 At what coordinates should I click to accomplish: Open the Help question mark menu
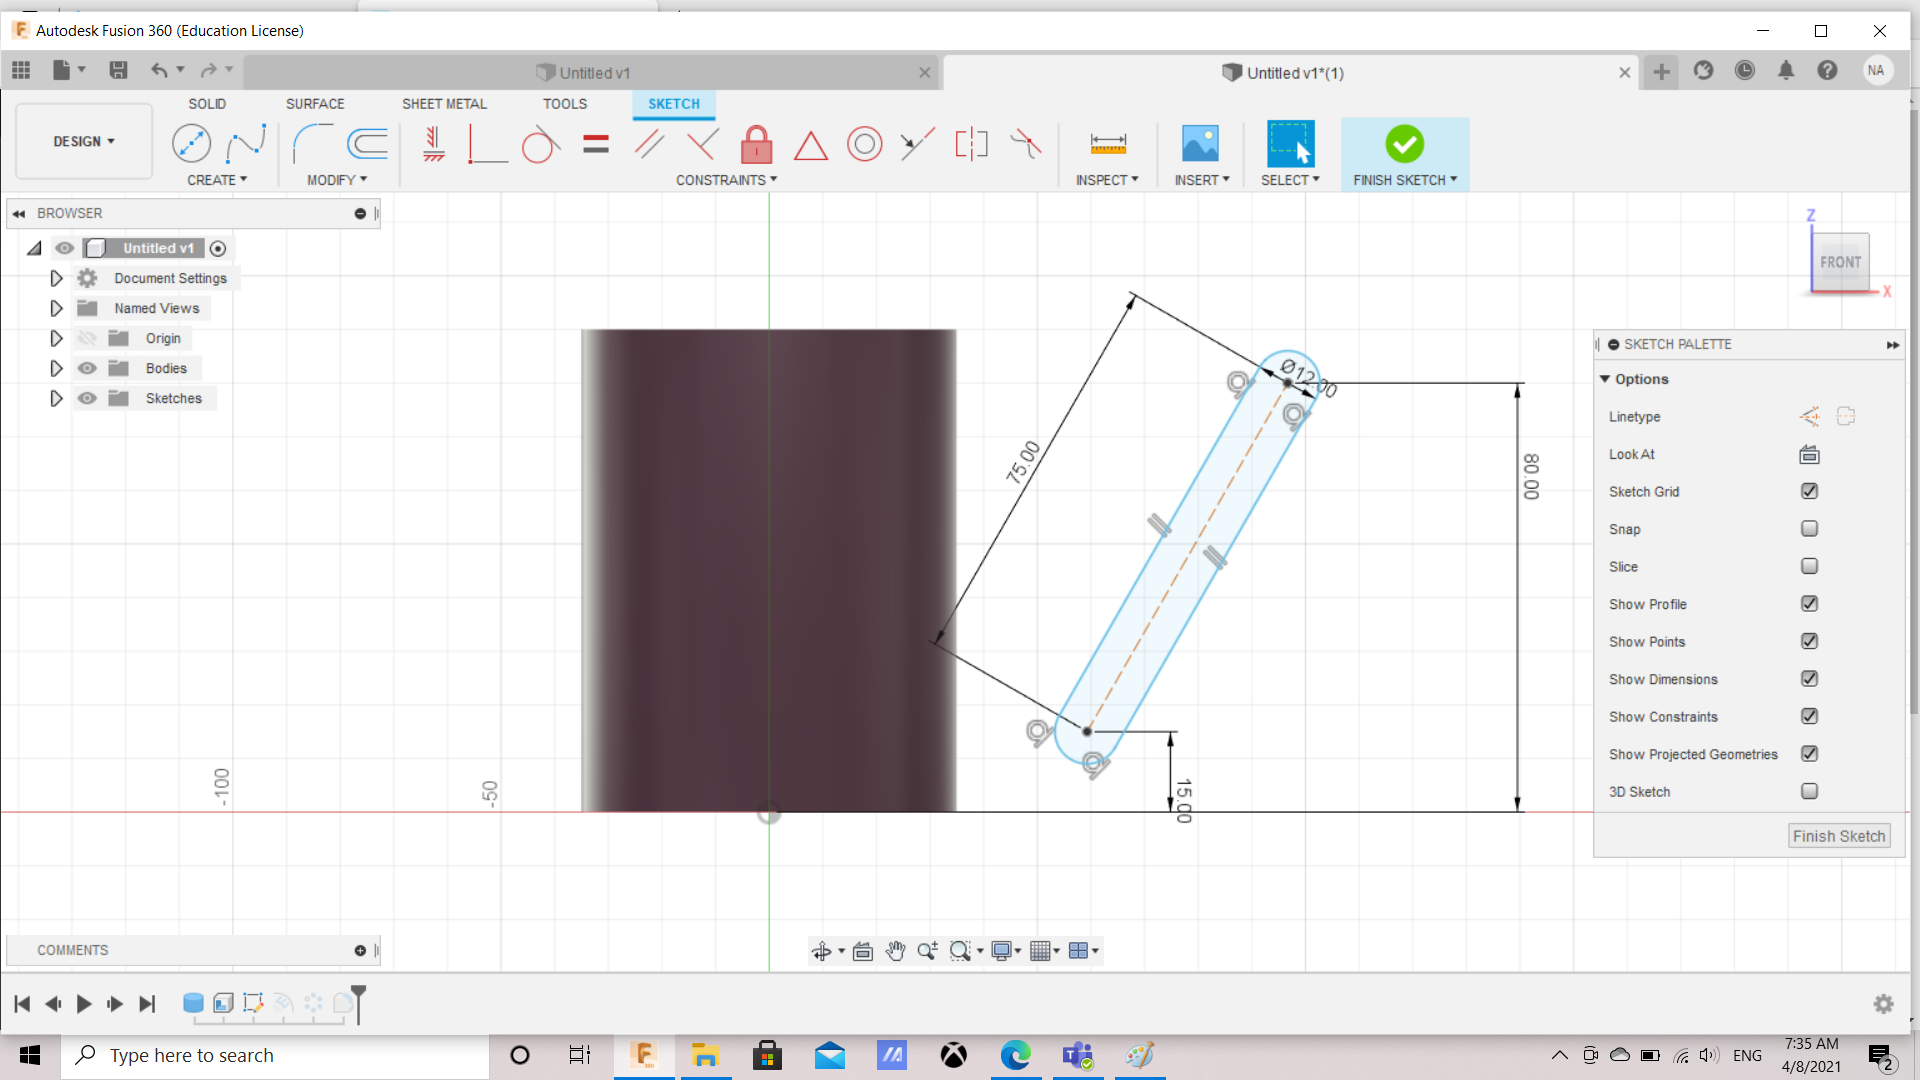pyautogui.click(x=1827, y=71)
